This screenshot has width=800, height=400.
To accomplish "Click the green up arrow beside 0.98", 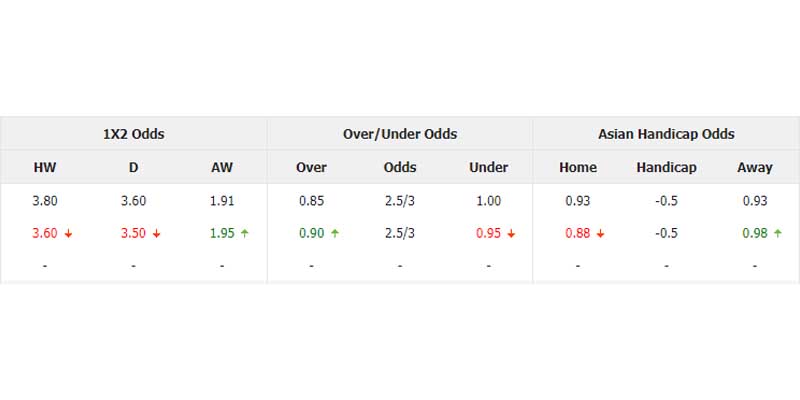I will coord(778,234).
